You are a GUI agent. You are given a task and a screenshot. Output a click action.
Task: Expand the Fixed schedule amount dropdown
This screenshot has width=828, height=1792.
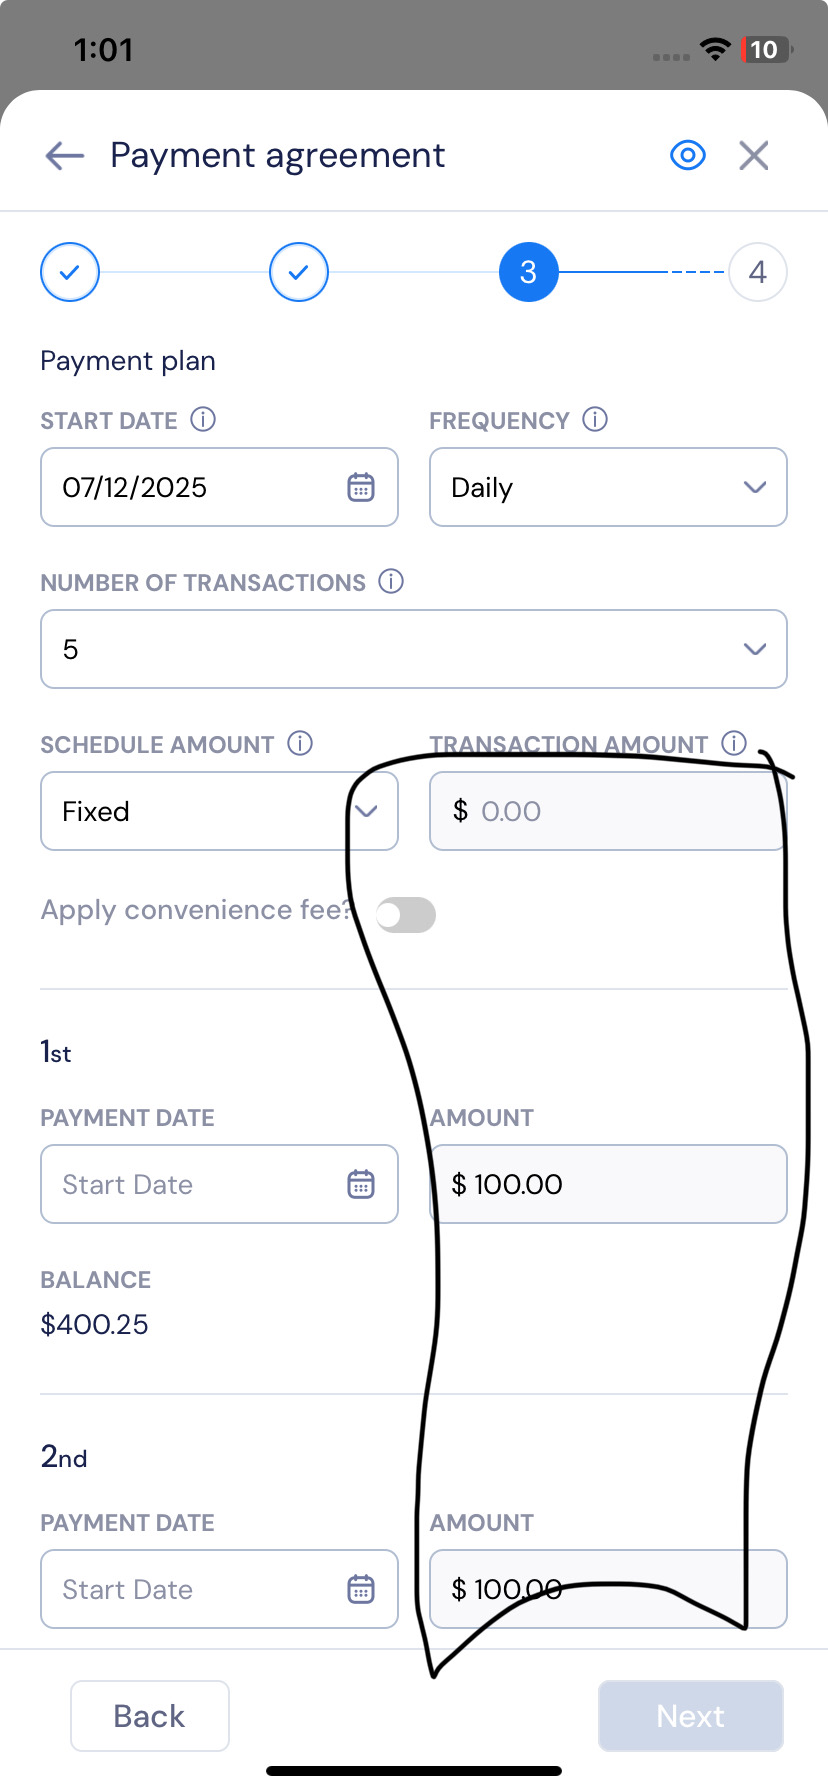click(219, 811)
